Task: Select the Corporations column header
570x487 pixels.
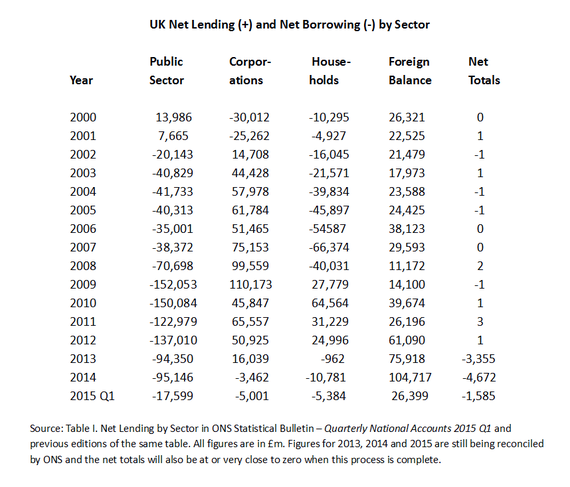Action: tap(250, 71)
